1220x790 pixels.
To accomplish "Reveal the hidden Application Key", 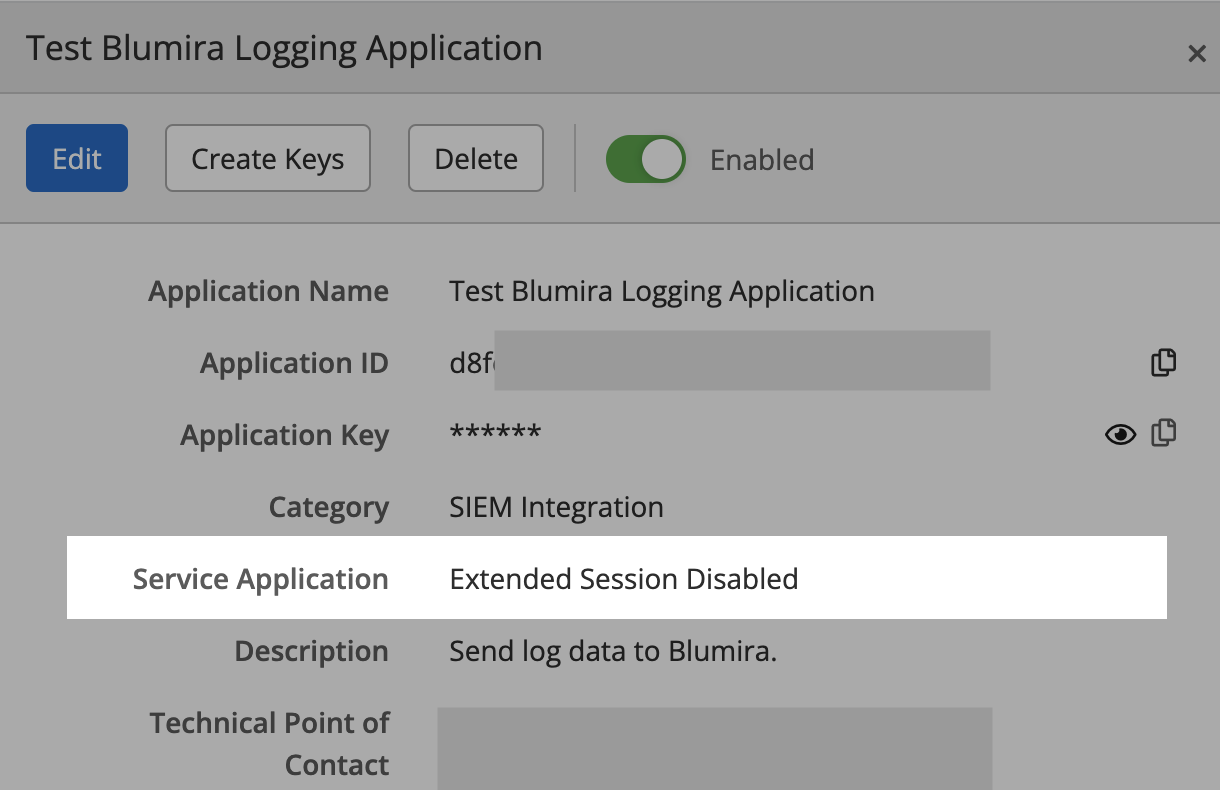I will click(x=1120, y=434).
